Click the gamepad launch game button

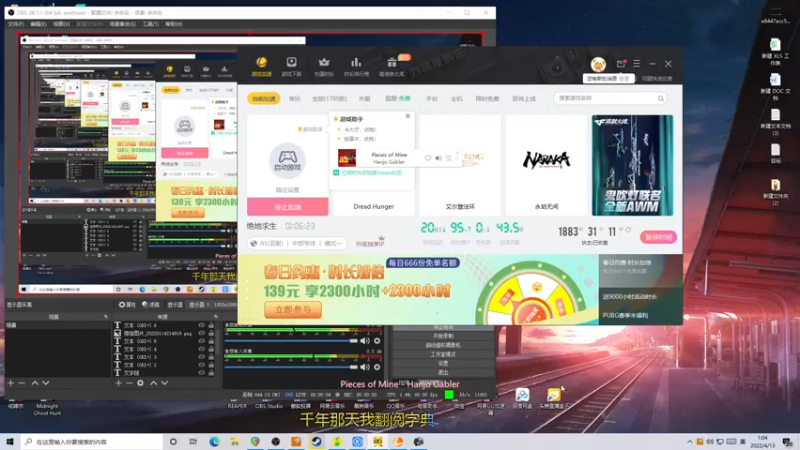tap(287, 161)
